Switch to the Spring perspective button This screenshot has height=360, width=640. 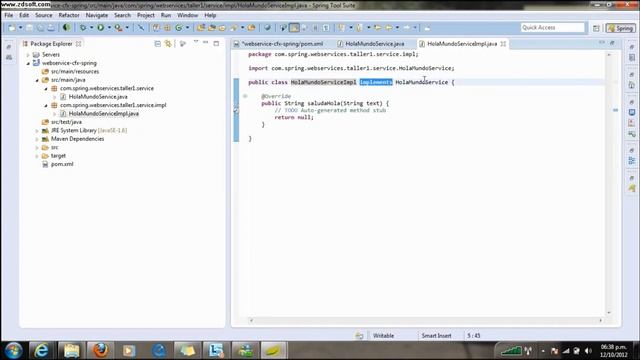(620, 28)
